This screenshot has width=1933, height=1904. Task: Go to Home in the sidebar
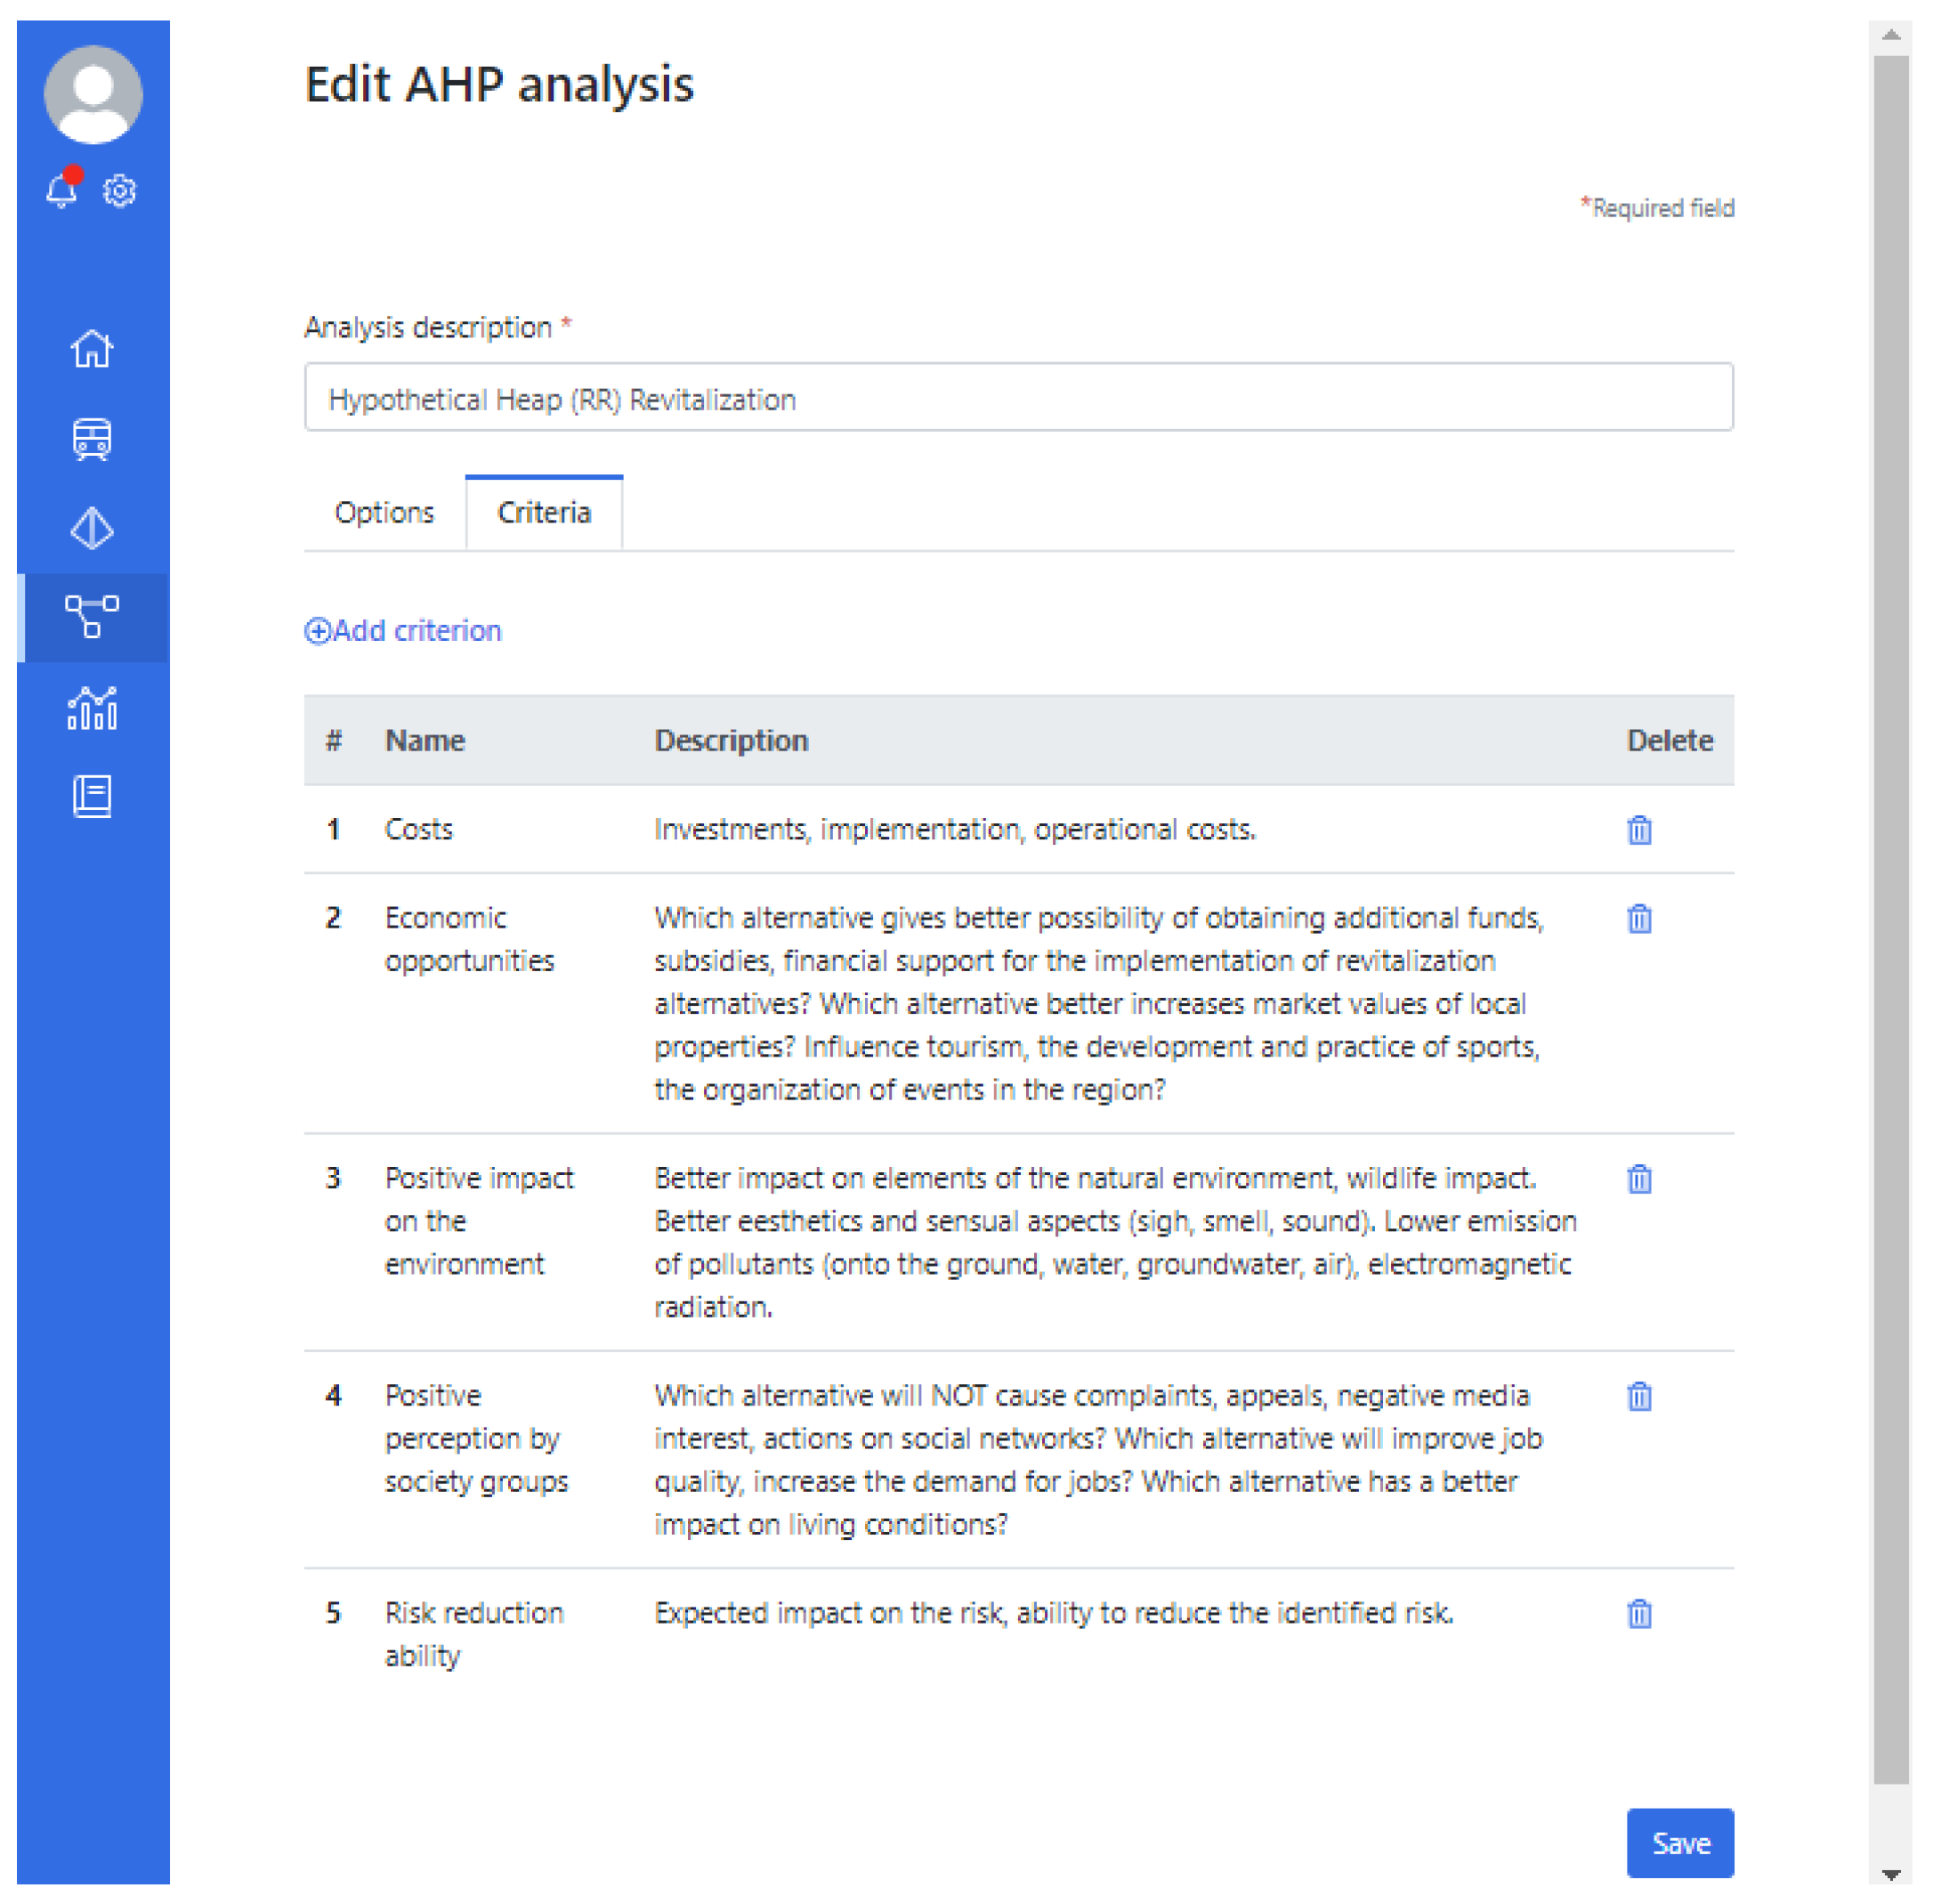tap(92, 349)
